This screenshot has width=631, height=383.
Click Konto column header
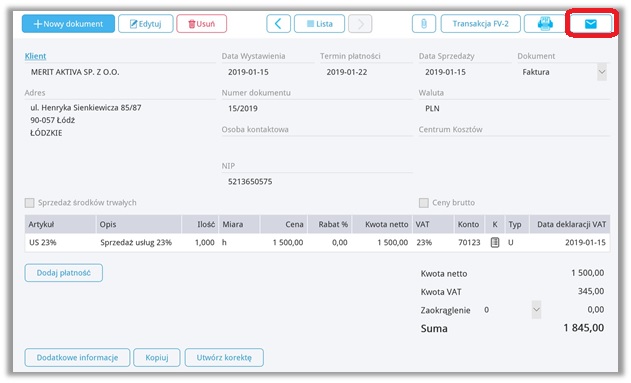(468, 224)
